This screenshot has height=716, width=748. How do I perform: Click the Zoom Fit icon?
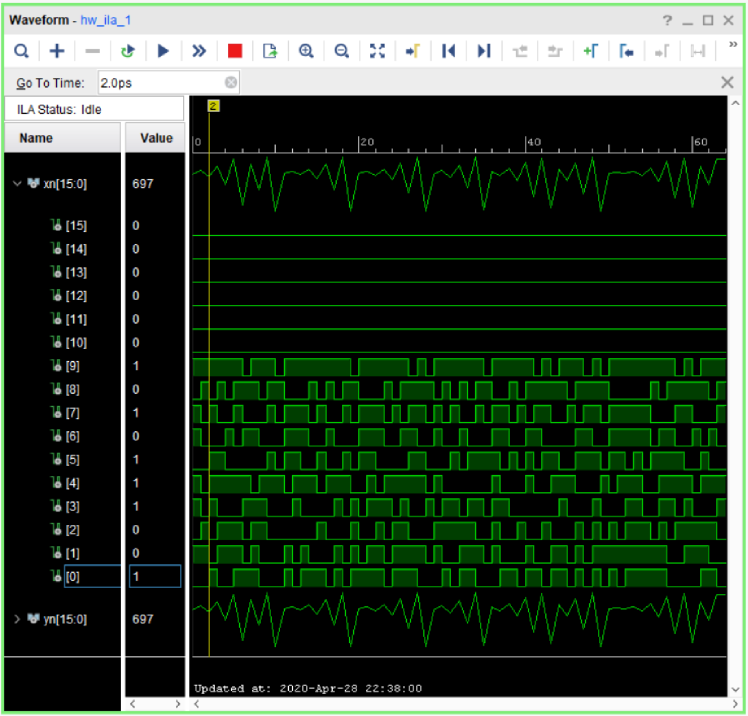pos(377,51)
